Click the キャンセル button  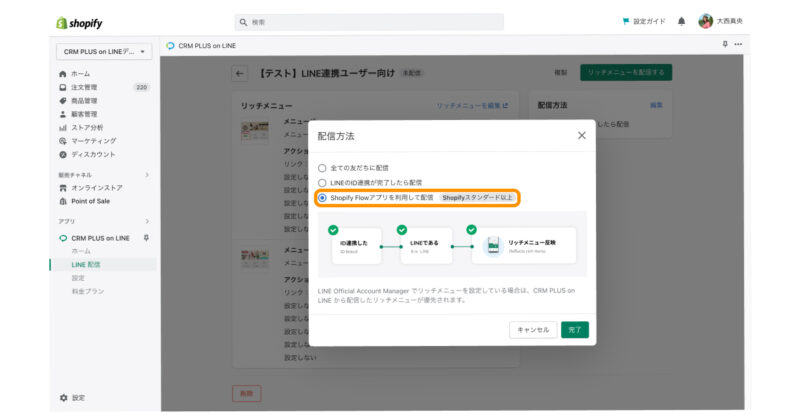click(533, 330)
